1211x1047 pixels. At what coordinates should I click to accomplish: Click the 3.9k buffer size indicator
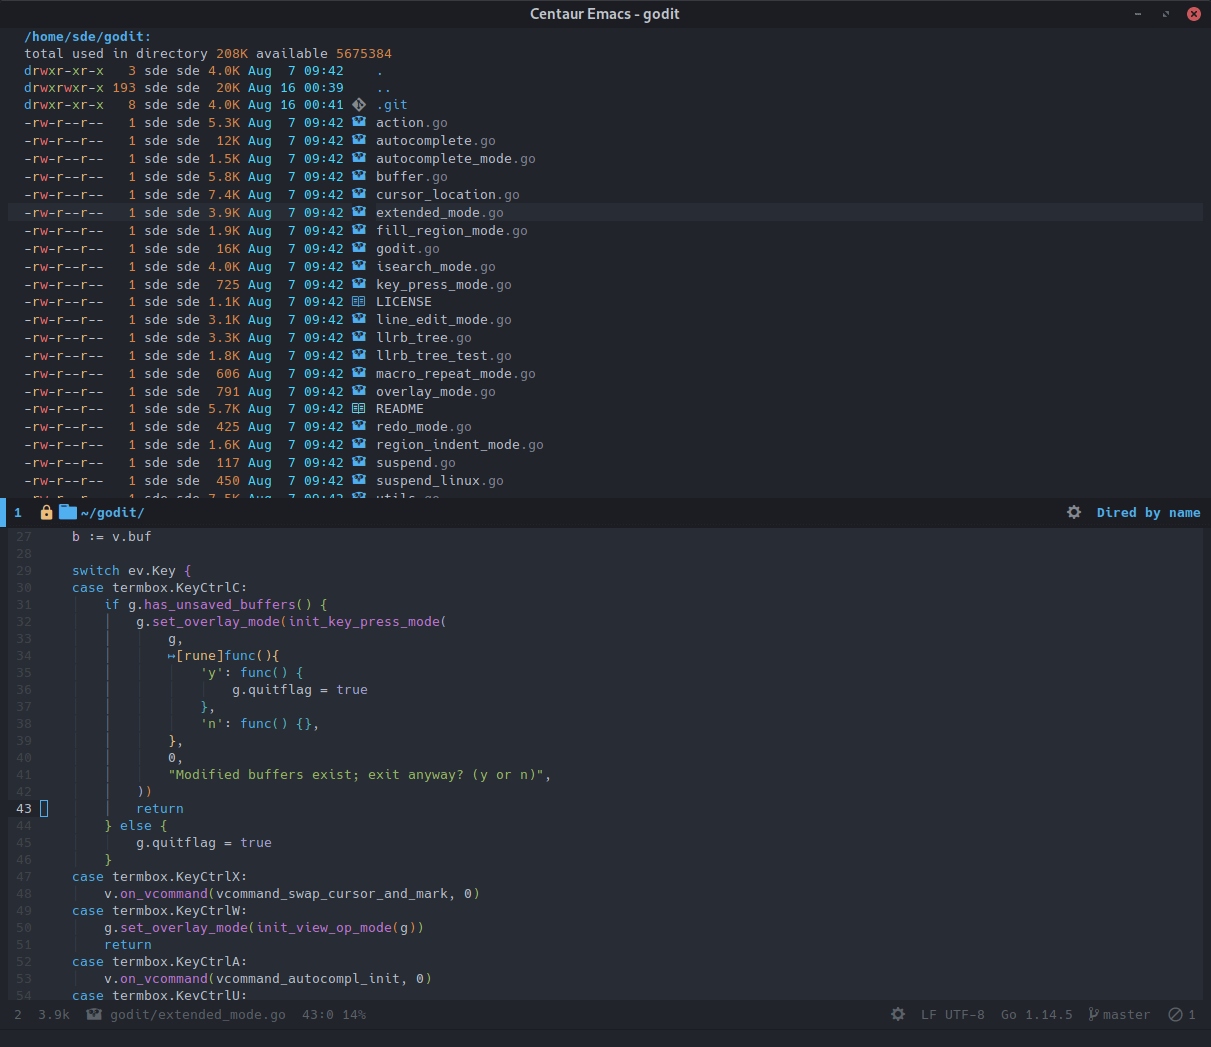point(54,1015)
